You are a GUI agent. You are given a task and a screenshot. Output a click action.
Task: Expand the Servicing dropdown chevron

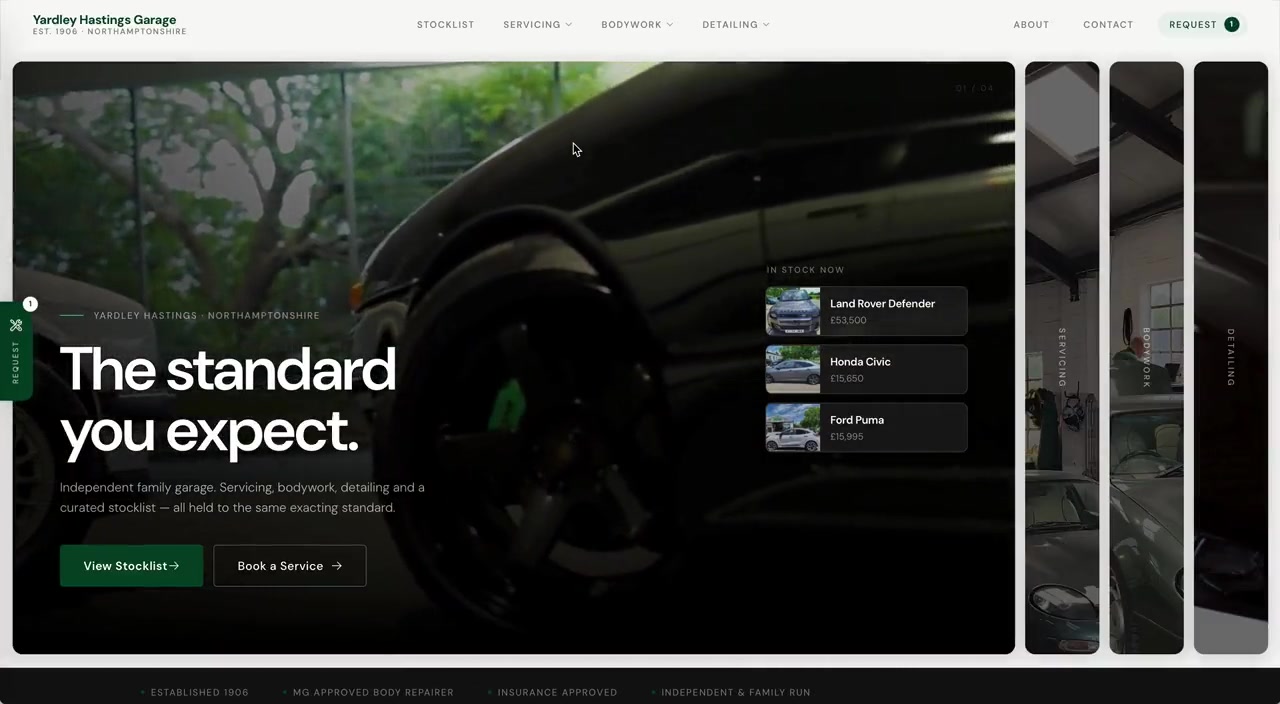pyautogui.click(x=569, y=24)
